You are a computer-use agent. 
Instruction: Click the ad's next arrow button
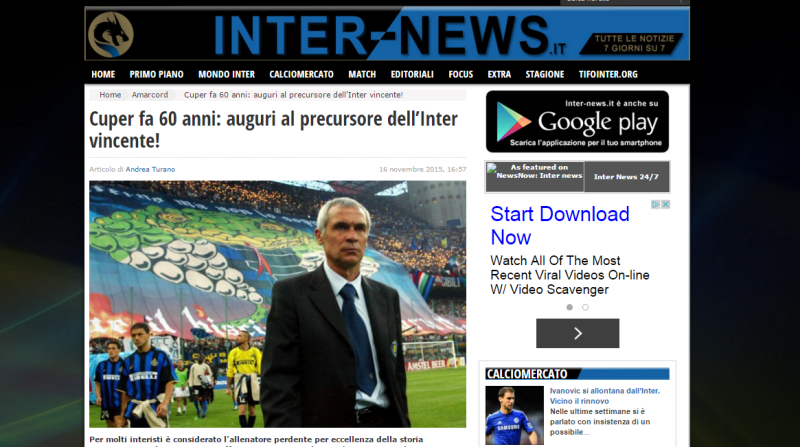(578, 333)
